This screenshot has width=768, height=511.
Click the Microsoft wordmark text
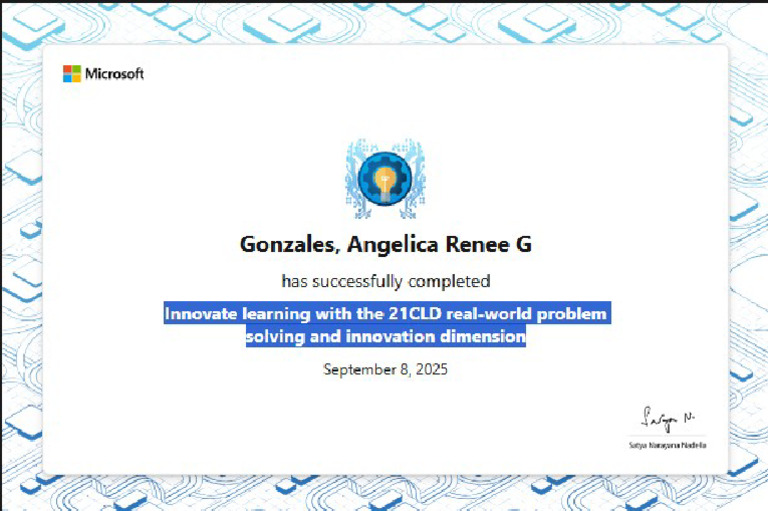click(x=114, y=73)
